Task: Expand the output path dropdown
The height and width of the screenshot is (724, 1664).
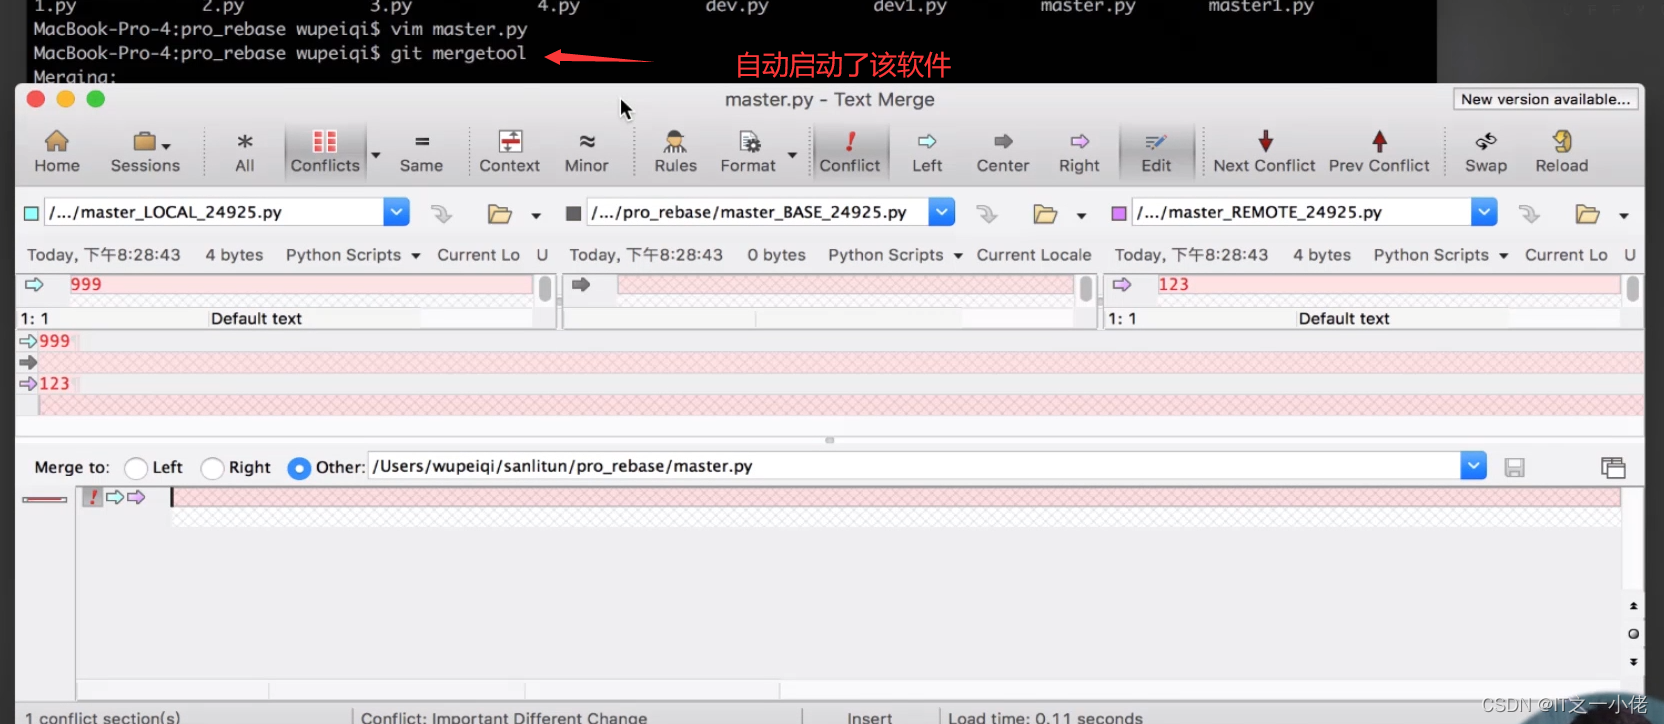Action: (1474, 466)
